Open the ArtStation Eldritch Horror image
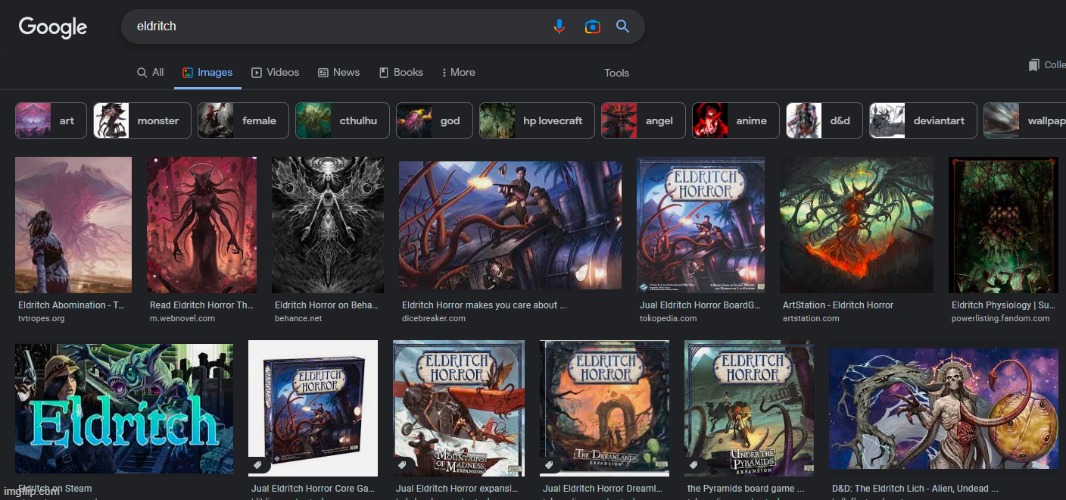The image size is (1066, 500). point(856,225)
